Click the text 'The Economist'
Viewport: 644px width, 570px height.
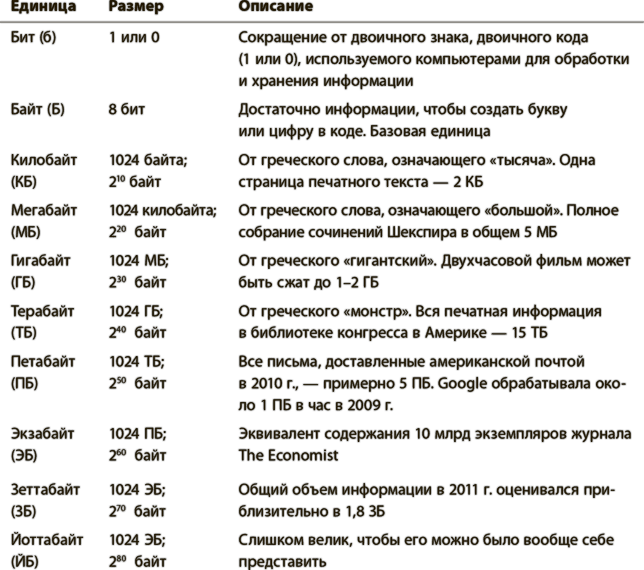pos(288,455)
